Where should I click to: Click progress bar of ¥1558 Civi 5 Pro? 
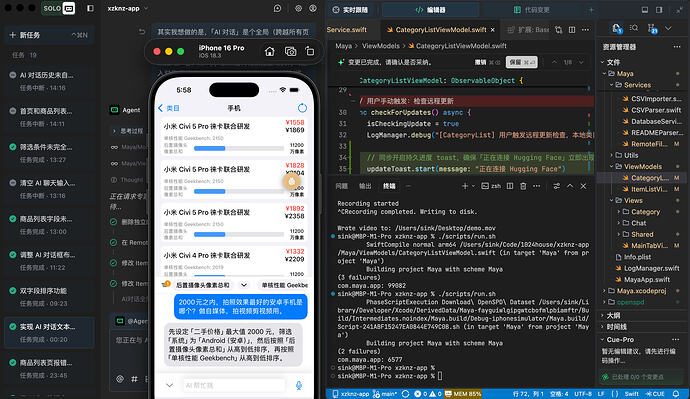(x=239, y=148)
